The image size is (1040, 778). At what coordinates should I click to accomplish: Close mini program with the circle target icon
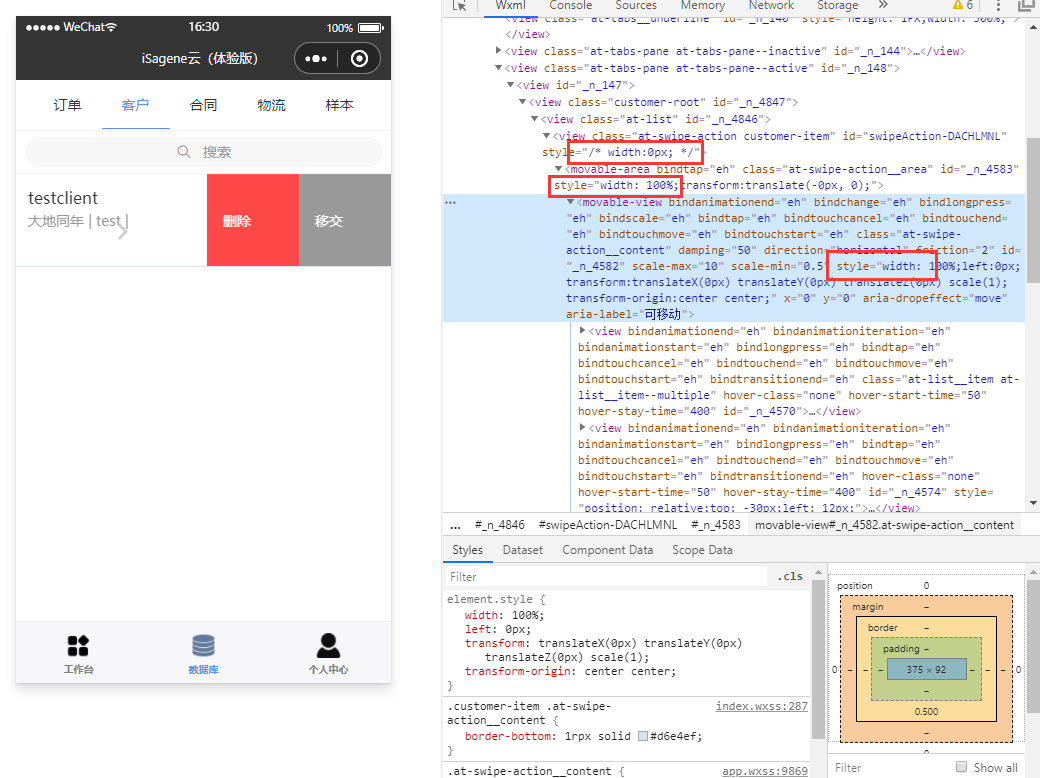pyautogui.click(x=359, y=59)
